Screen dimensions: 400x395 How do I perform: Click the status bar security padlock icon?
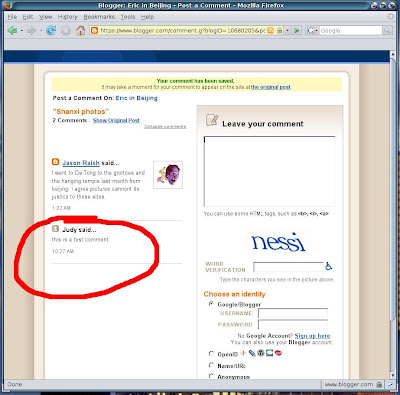click(379, 384)
